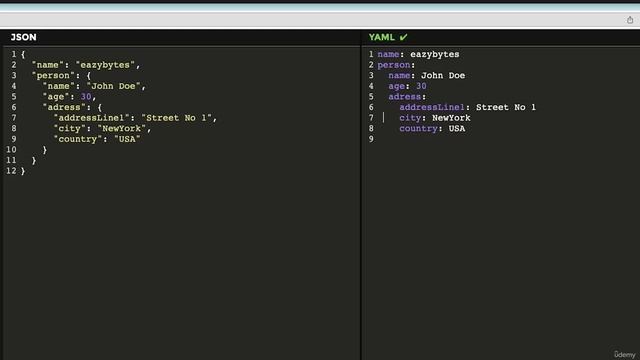Click name key in YAML line 1
Viewport: 640px width, 360px height.
[x=388, y=54]
